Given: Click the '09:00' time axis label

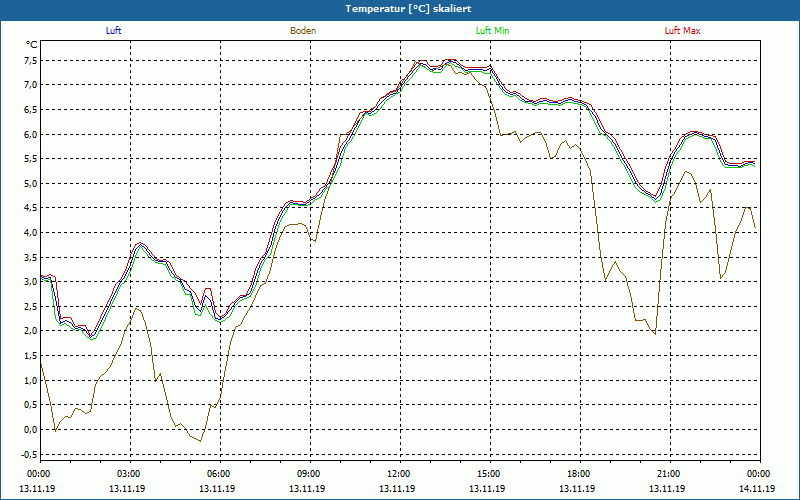Looking at the screenshot, I should coord(309,474).
